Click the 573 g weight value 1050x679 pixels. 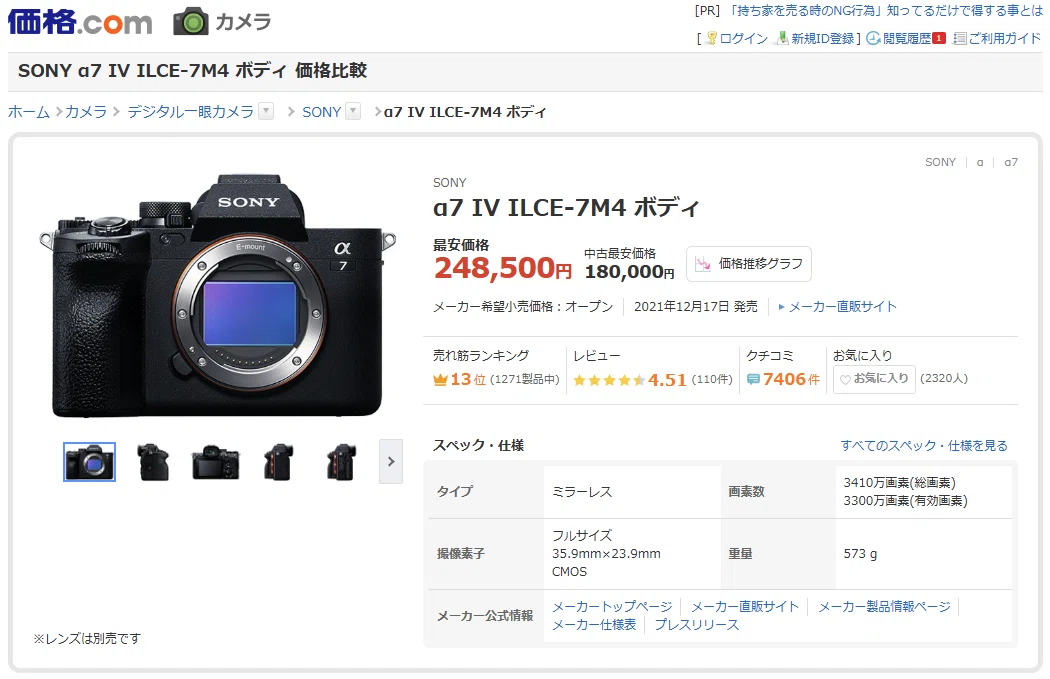(x=860, y=554)
